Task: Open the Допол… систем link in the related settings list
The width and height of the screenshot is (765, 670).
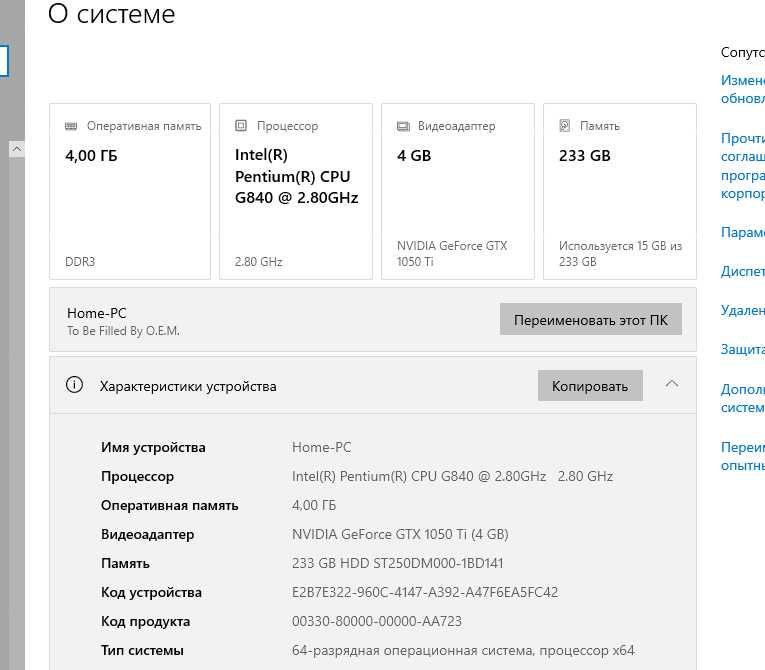Action: point(743,398)
